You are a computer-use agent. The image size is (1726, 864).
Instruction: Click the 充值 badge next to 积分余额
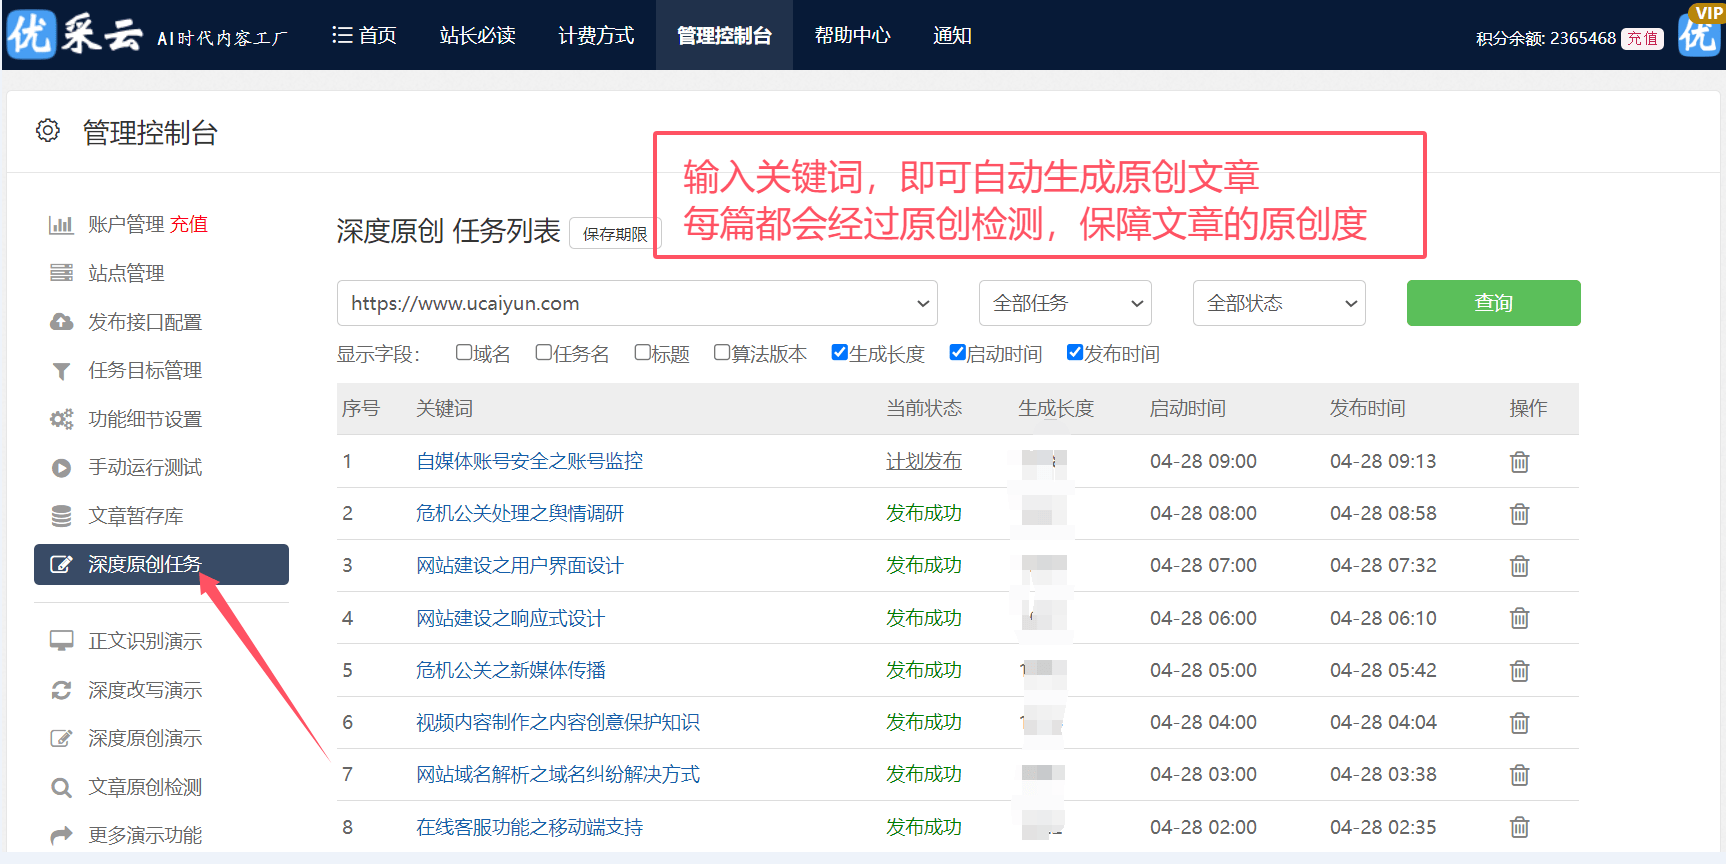[1642, 38]
